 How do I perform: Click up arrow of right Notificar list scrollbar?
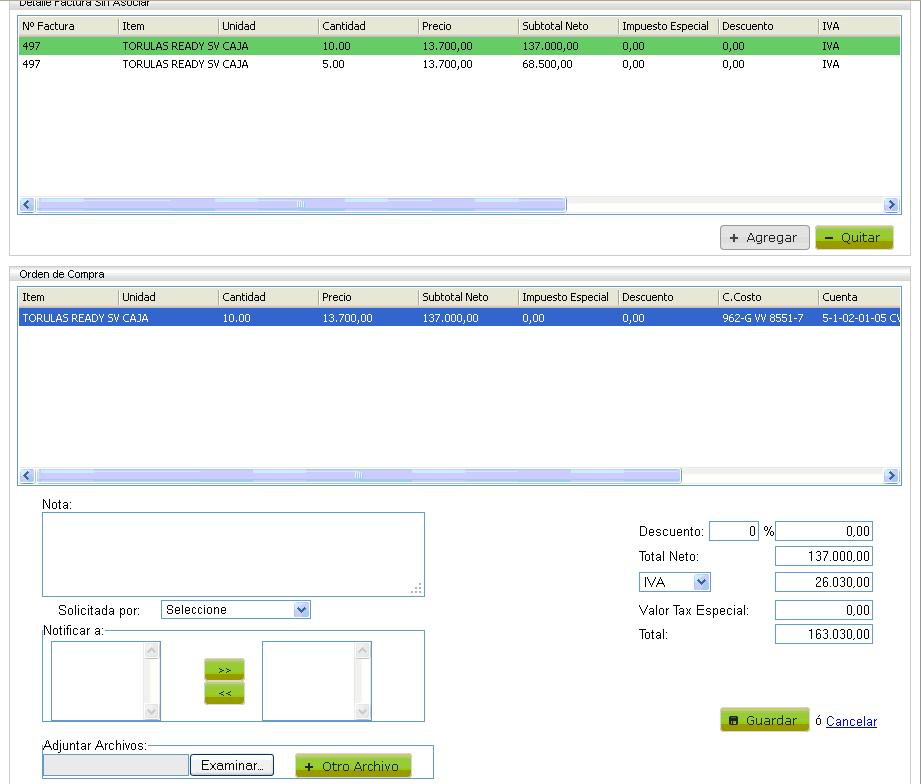(x=362, y=650)
